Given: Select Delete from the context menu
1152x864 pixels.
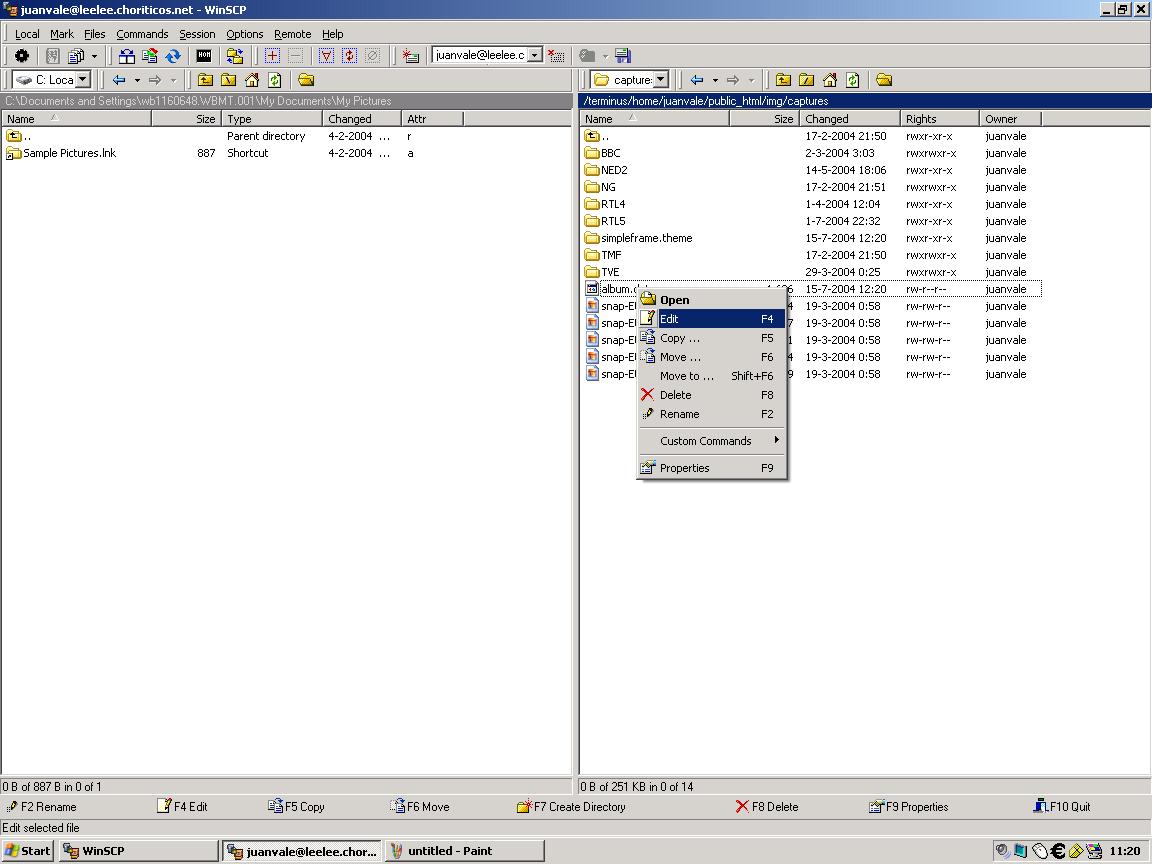Looking at the screenshot, I should point(711,395).
